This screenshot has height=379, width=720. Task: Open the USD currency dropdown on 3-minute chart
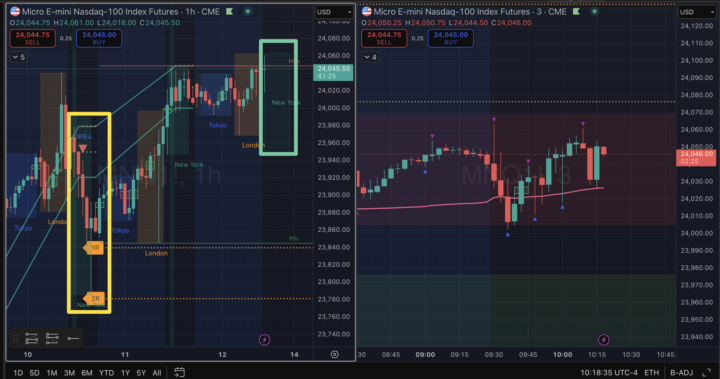coord(697,12)
